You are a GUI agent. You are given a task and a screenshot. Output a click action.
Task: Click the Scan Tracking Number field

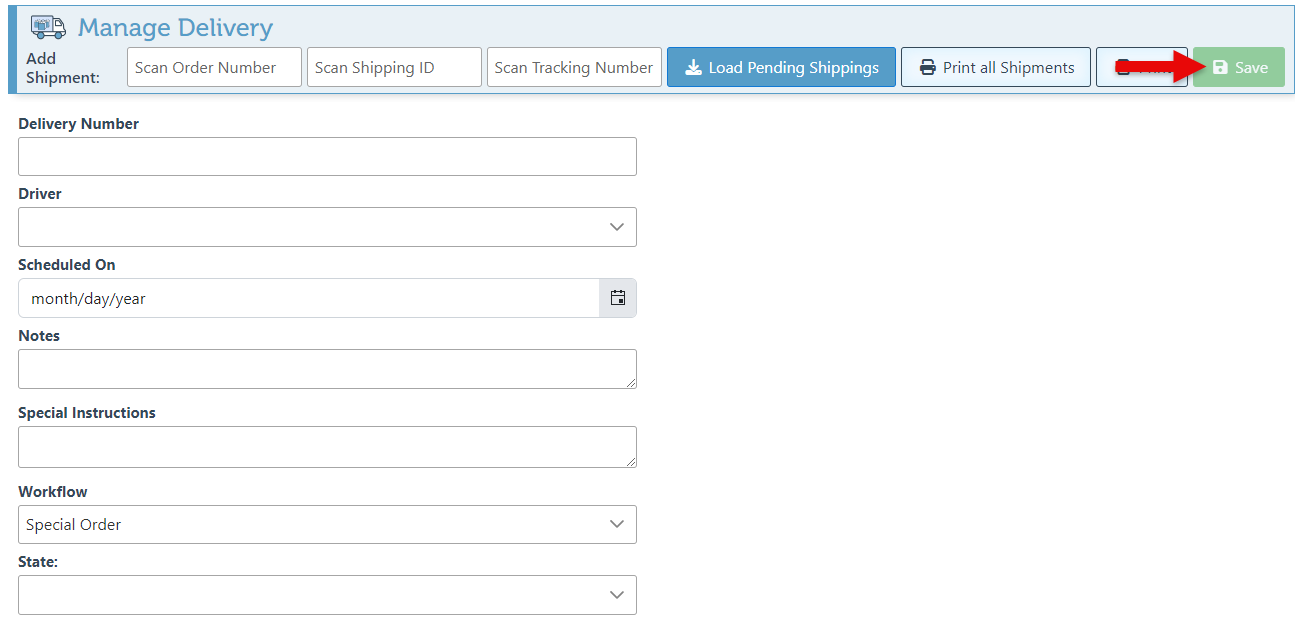click(x=574, y=68)
